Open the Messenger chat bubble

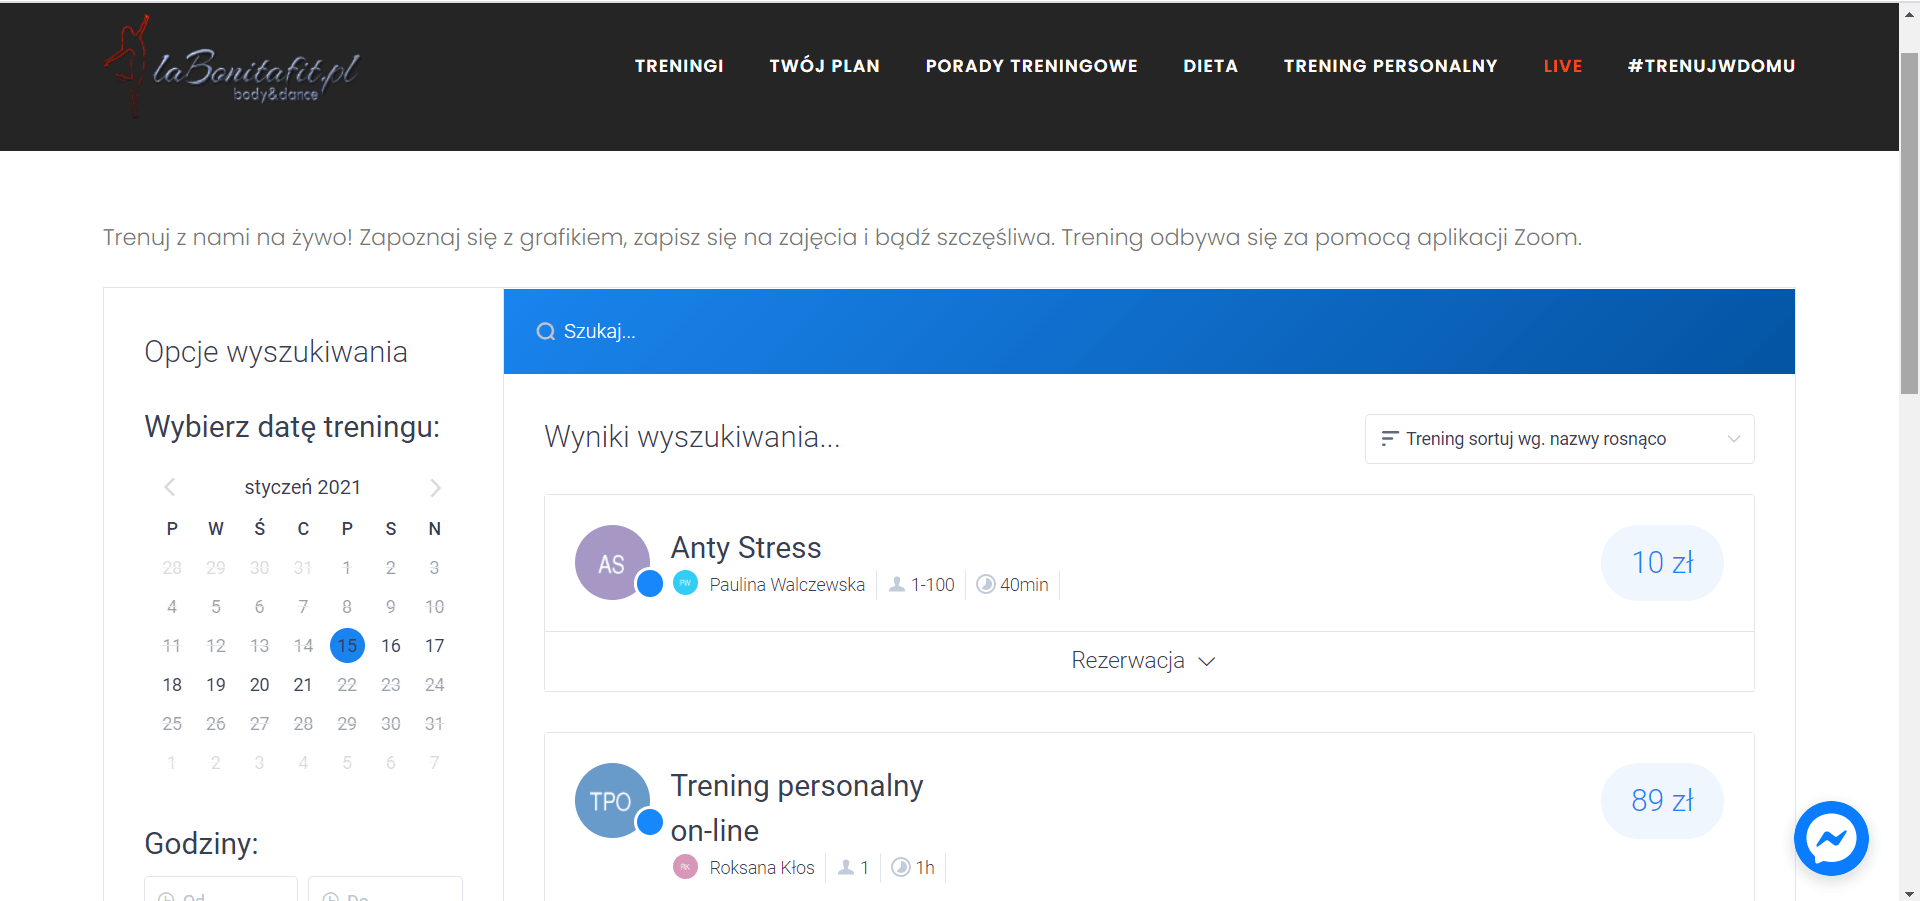tap(1830, 838)
